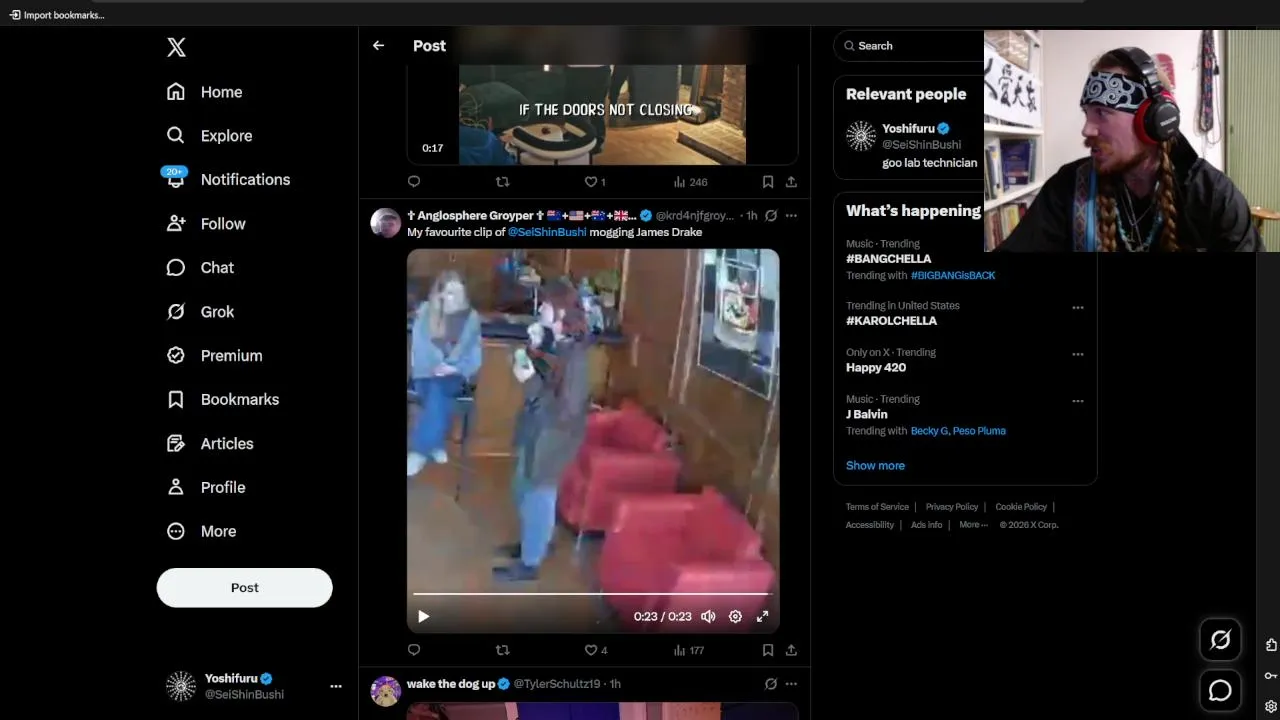Go back with the arrow icon
The image size is (1280, 720).
click(378, 46)
